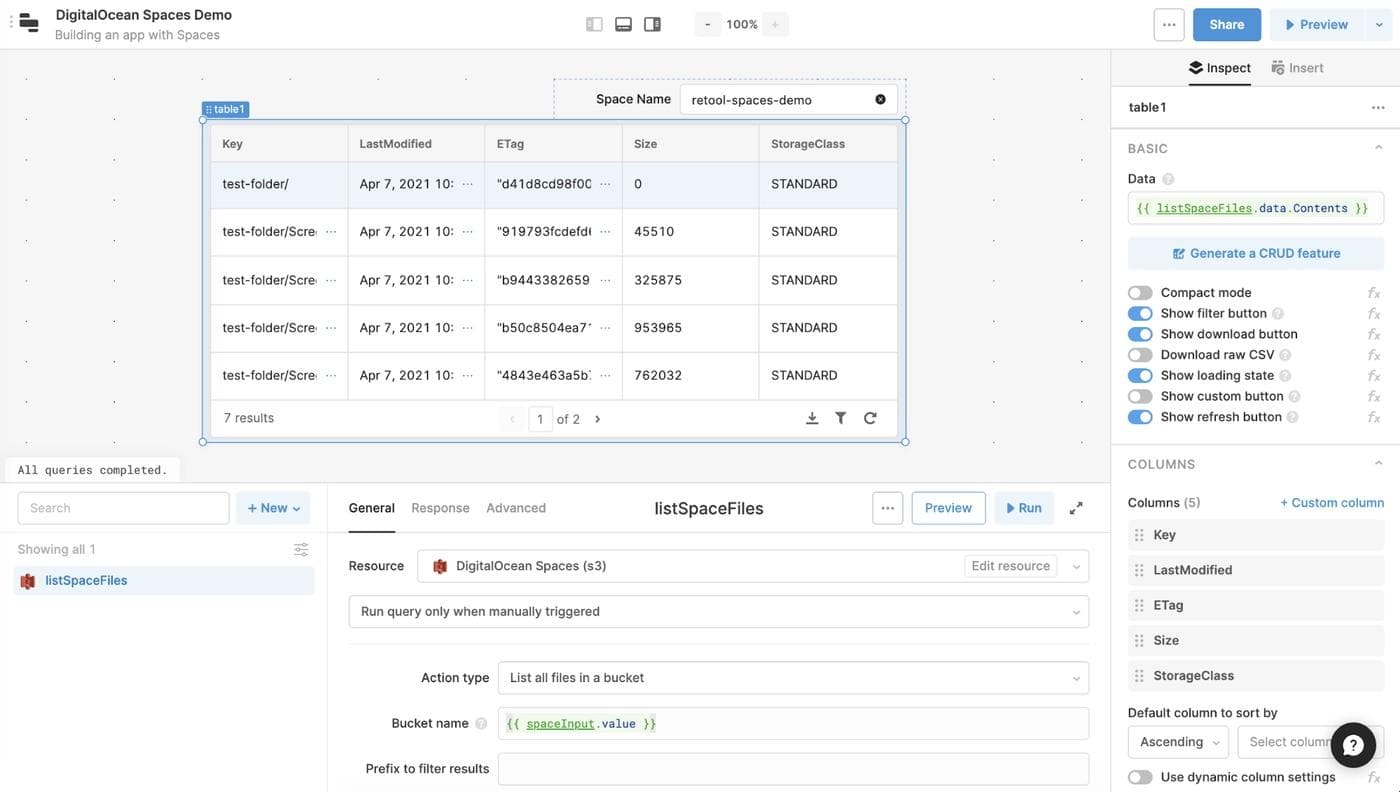The width and height of the screenshot is (1400, 792).
Task: Expand the query editor to fullscreen
Action: tap(1076, 508)
